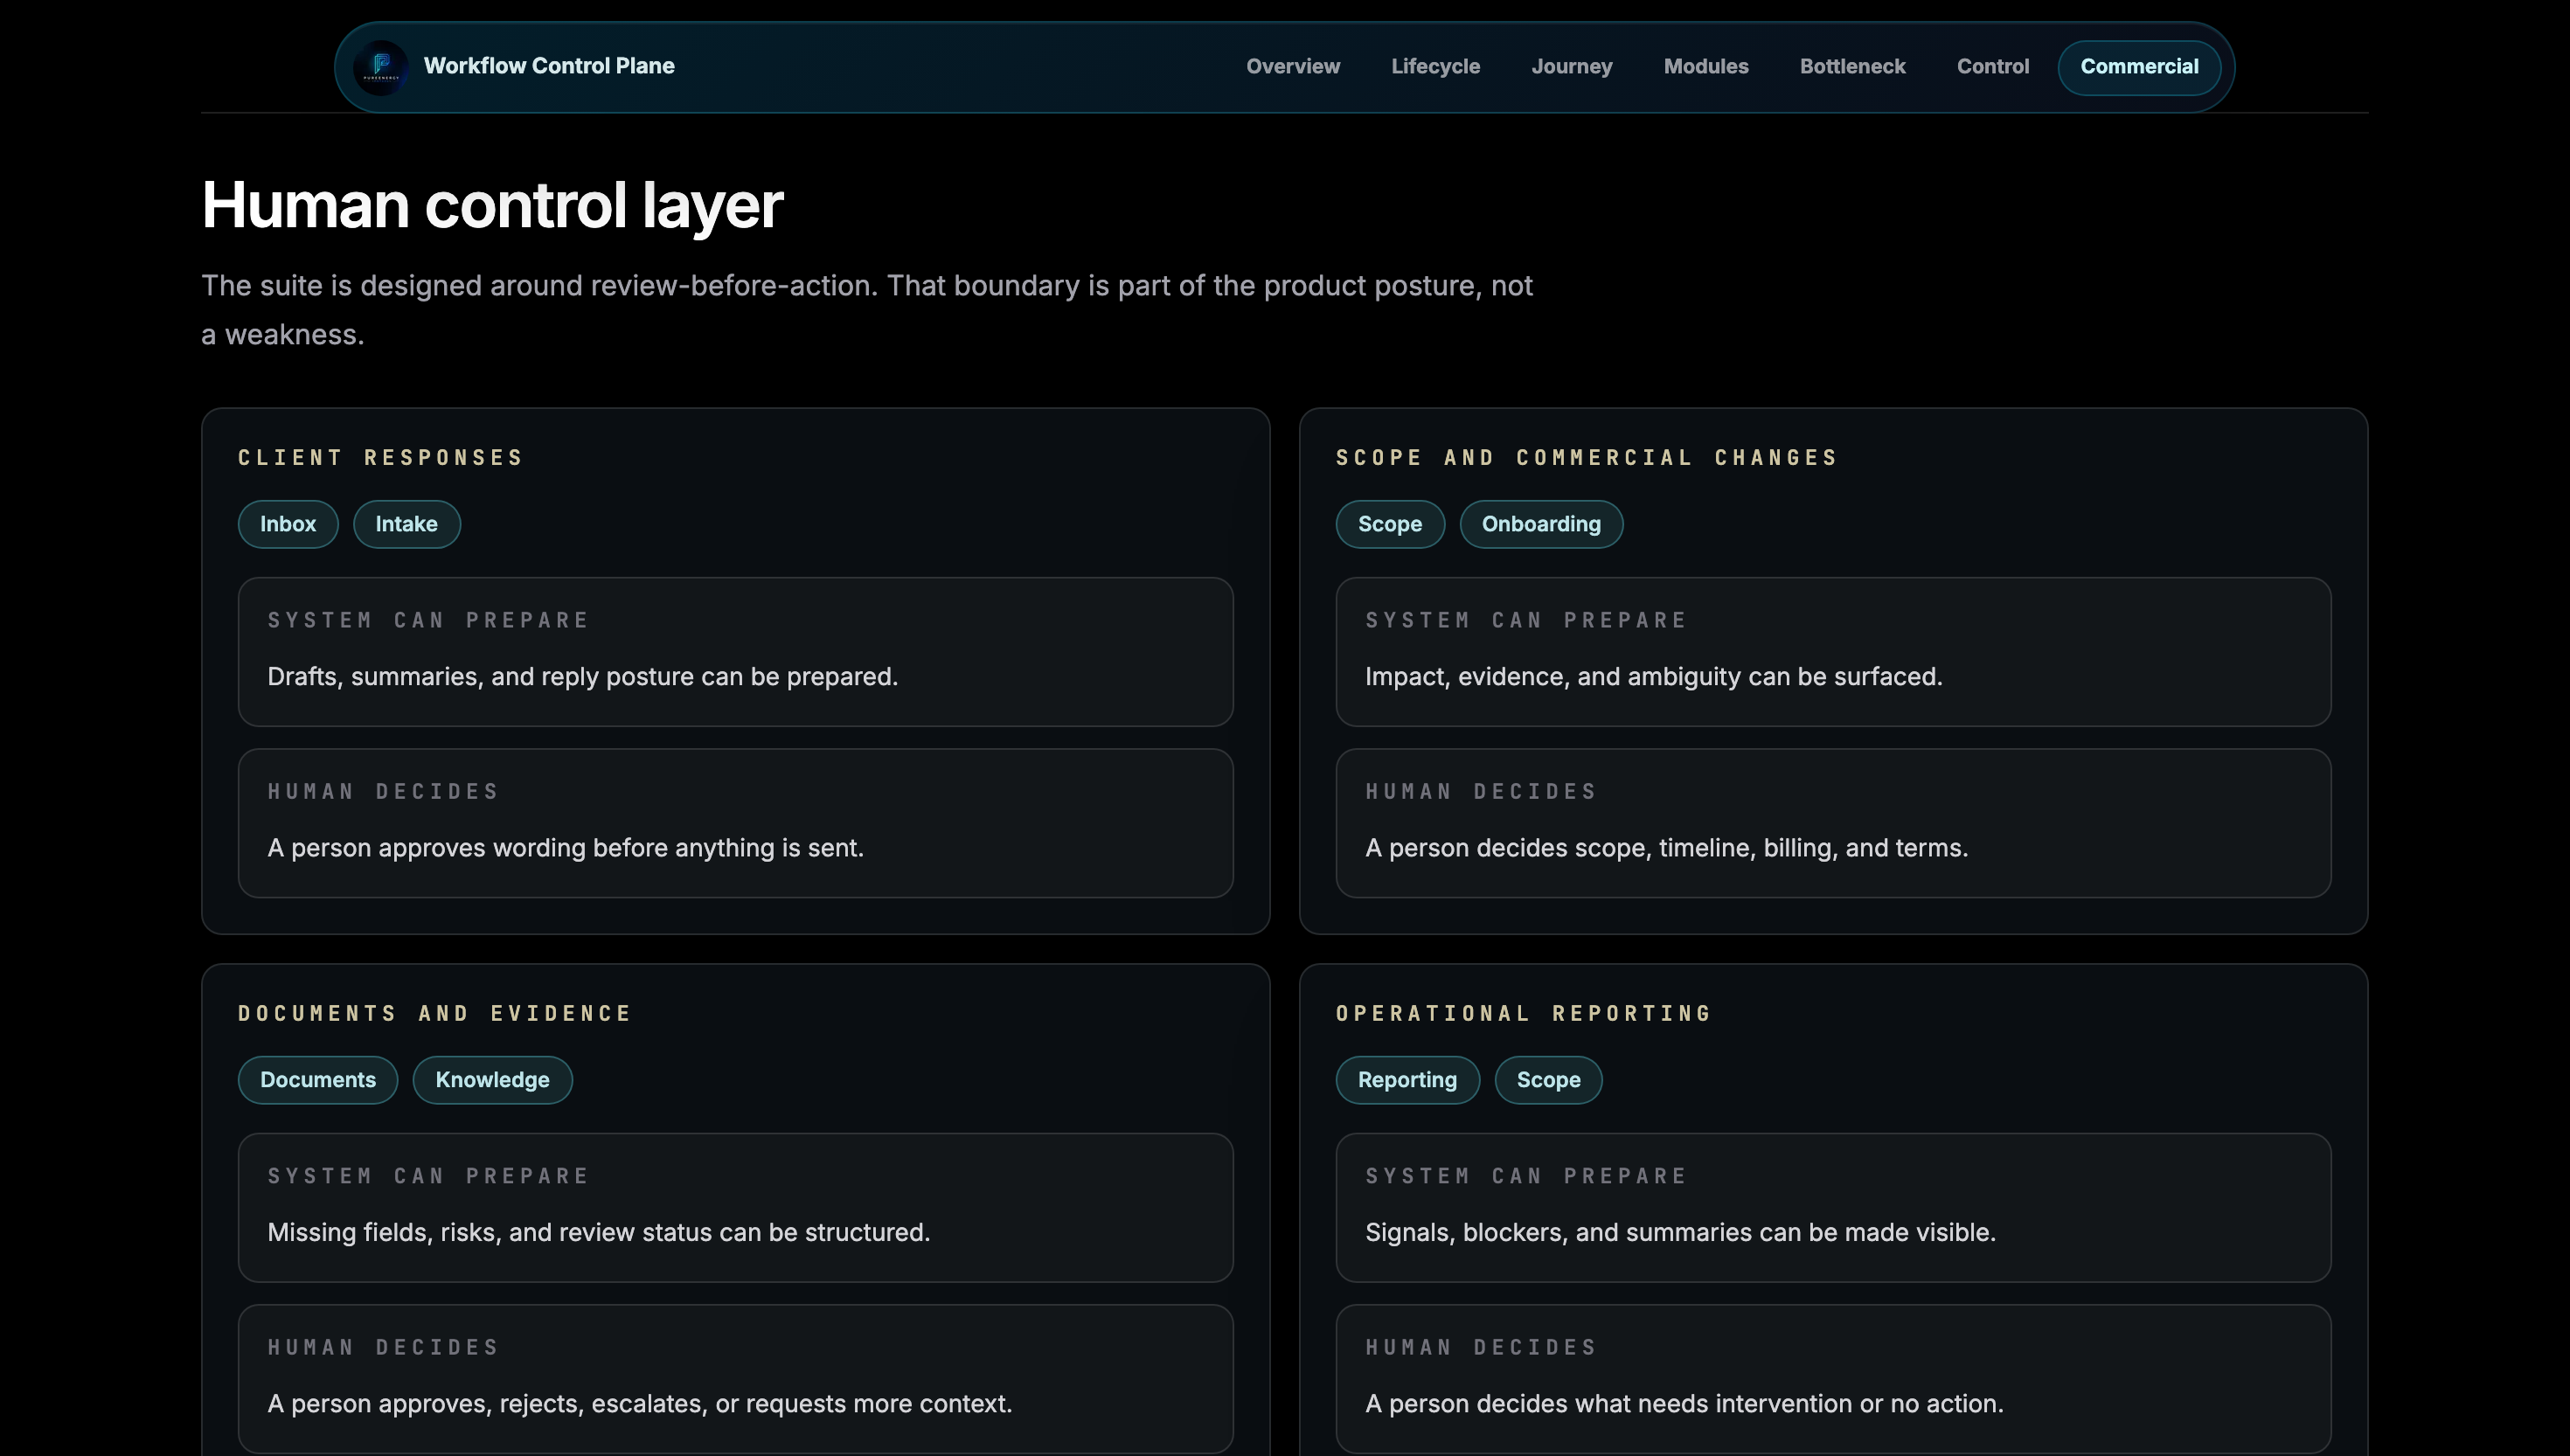The height and width of the screenshot is (1456, 2570).
Task: Click the intro paragraph about review-before-action
Action: click(x=867, y=310)
